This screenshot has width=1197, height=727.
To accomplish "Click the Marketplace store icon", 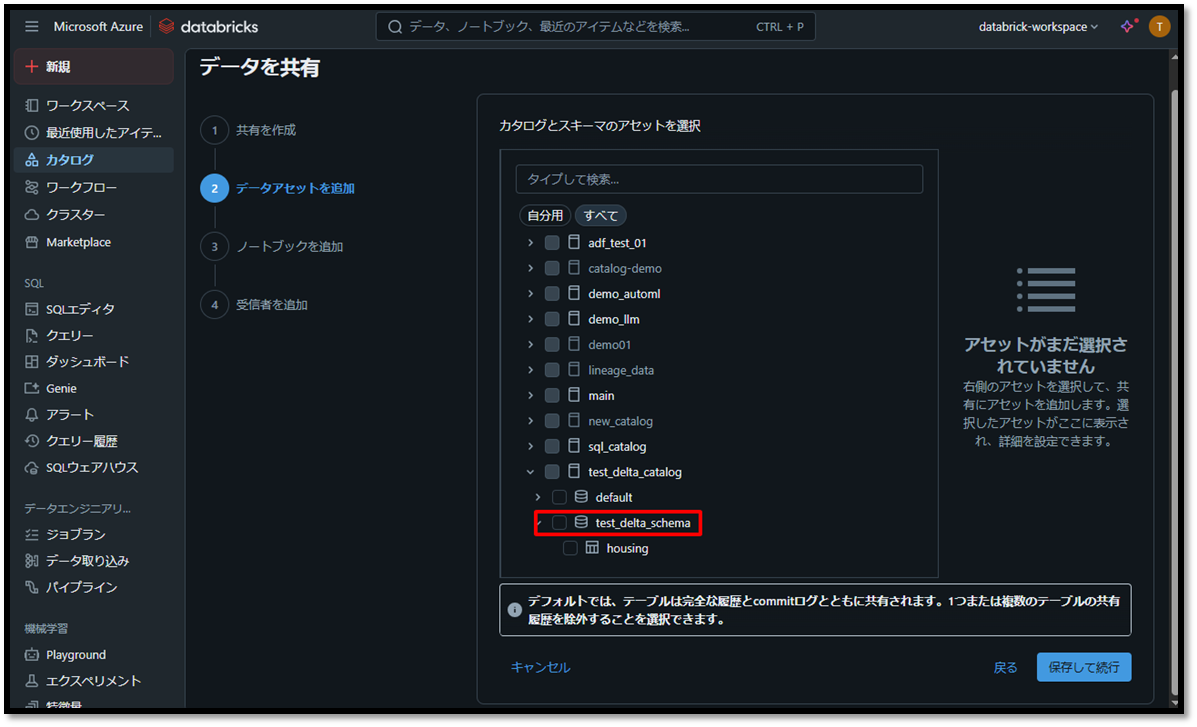I will [31, 242].
